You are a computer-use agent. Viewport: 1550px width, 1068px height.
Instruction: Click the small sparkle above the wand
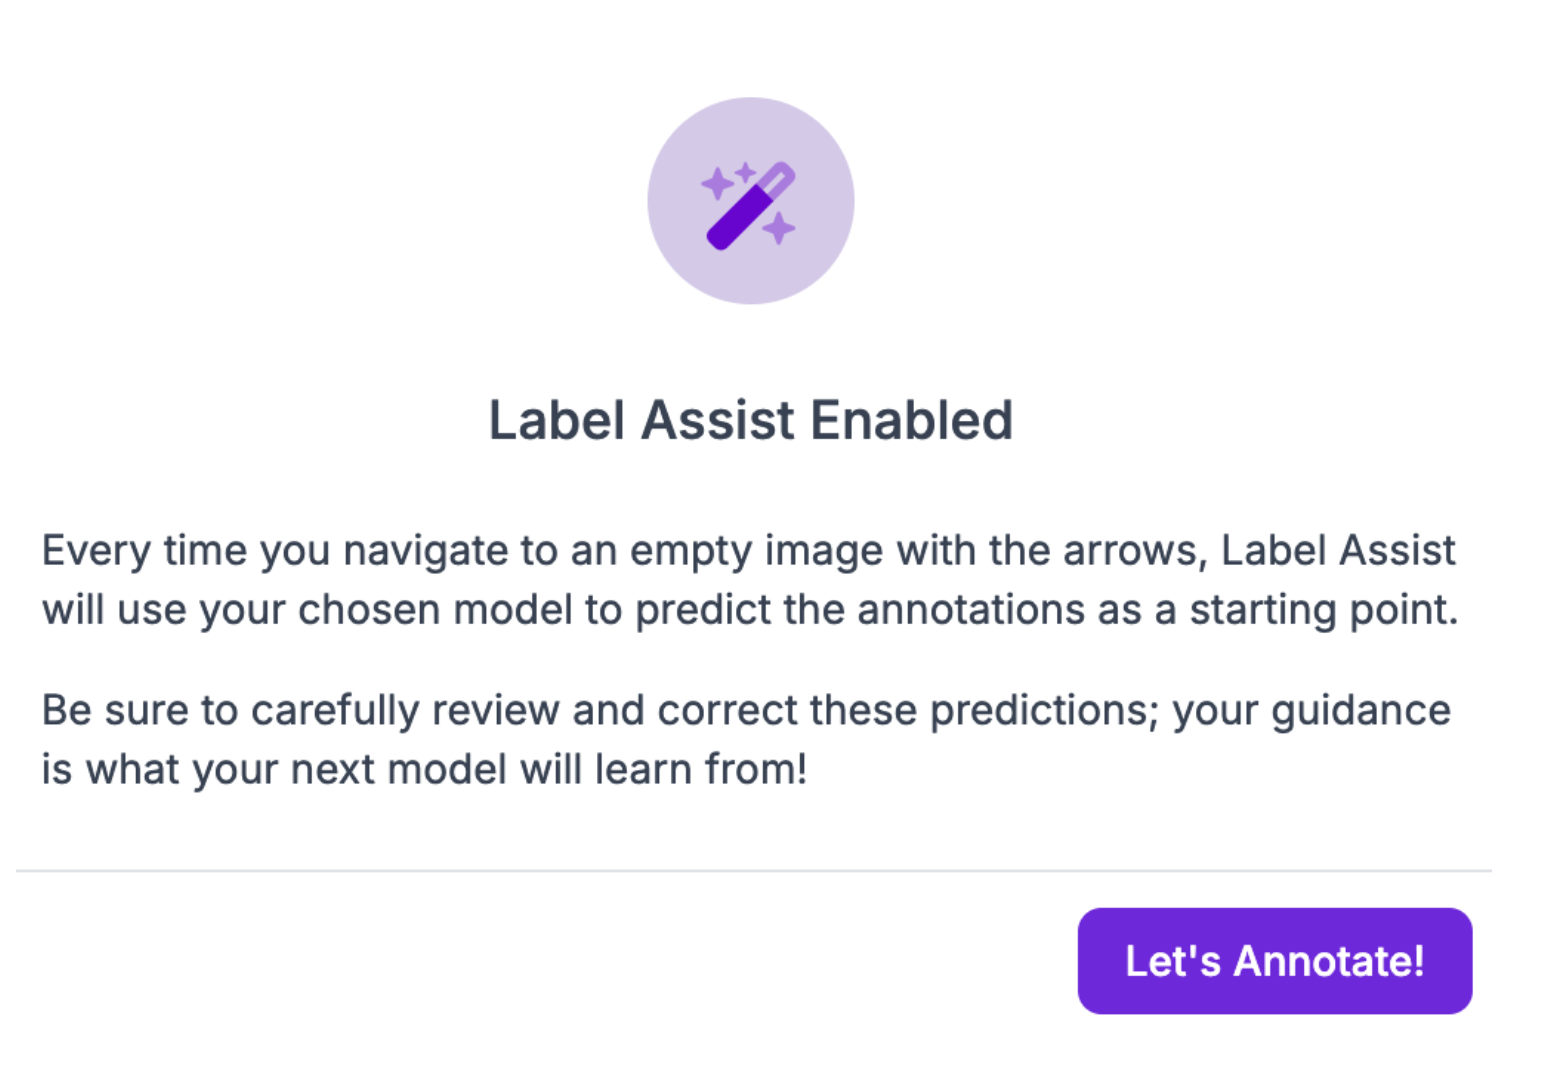click(745, 171)
